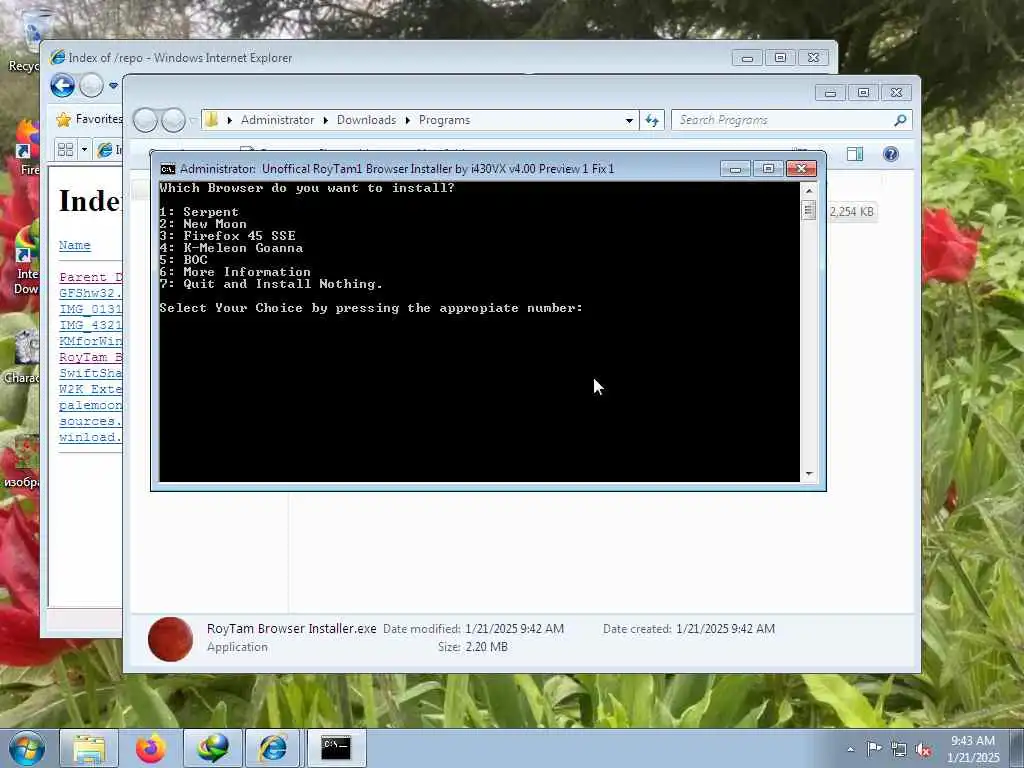Open the W2K Exte link
This screenshot has height=768, width=1024.
(x=90, y=389)
